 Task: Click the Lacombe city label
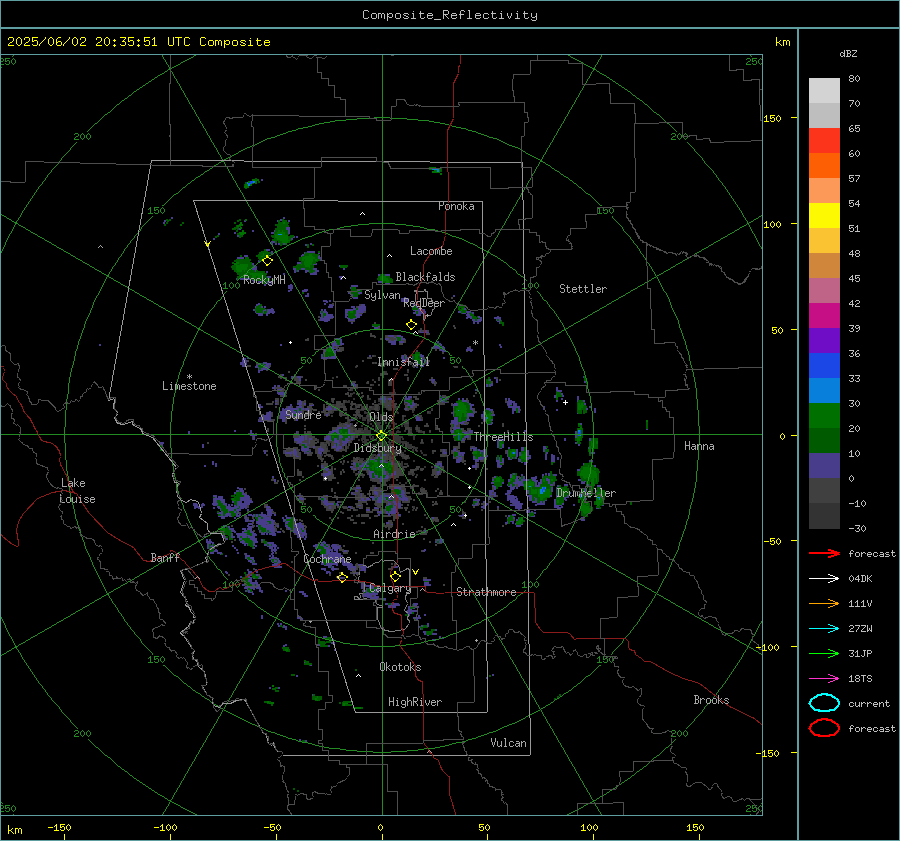[x=431, y=251]
